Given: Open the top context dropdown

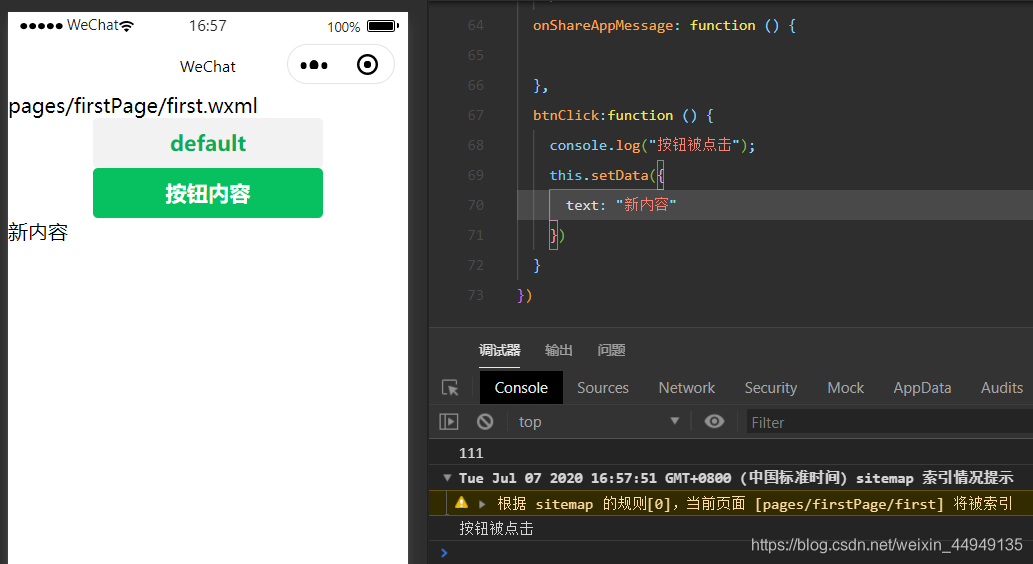Looking at the screenshot, I should pos(599,422).
